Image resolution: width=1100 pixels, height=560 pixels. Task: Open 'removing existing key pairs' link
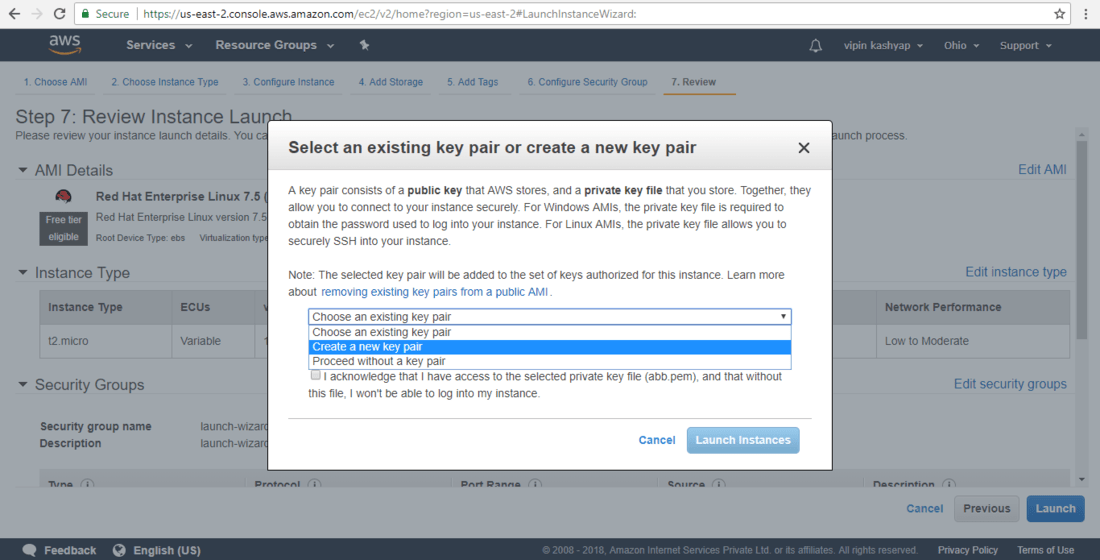click(x=435, y=292)
